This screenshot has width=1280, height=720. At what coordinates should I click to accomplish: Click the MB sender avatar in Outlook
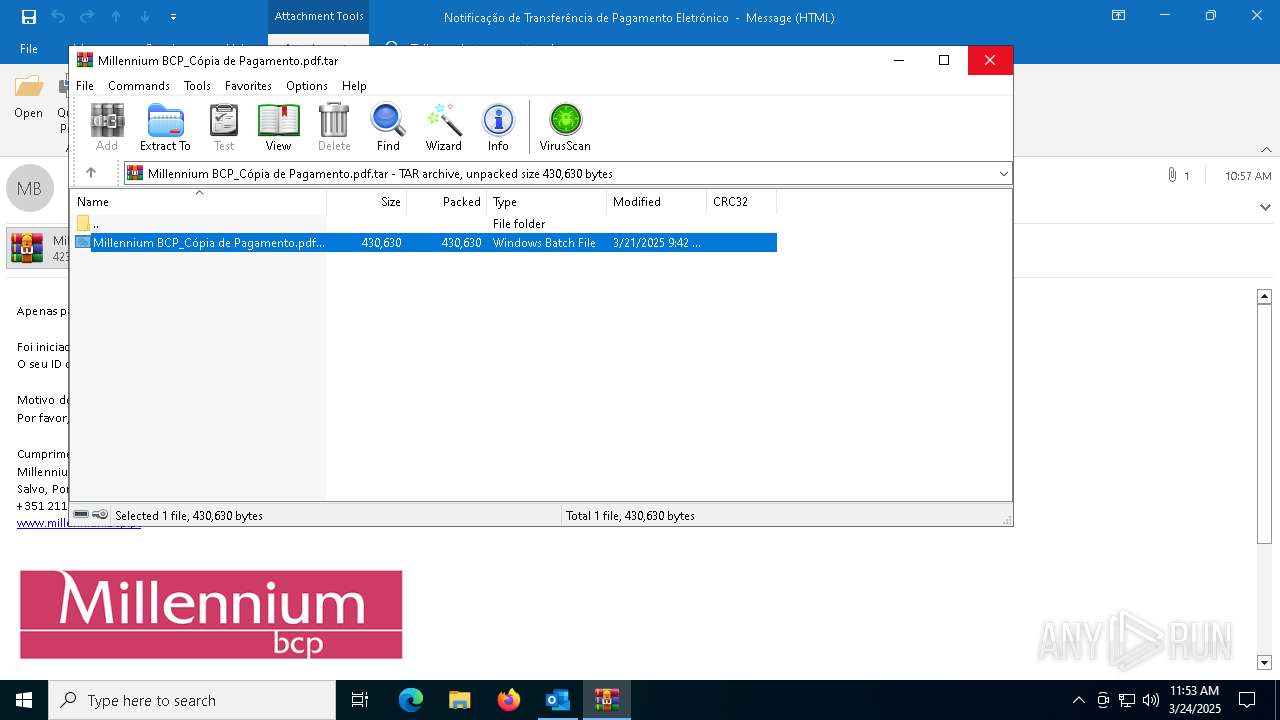coord(29,188)
